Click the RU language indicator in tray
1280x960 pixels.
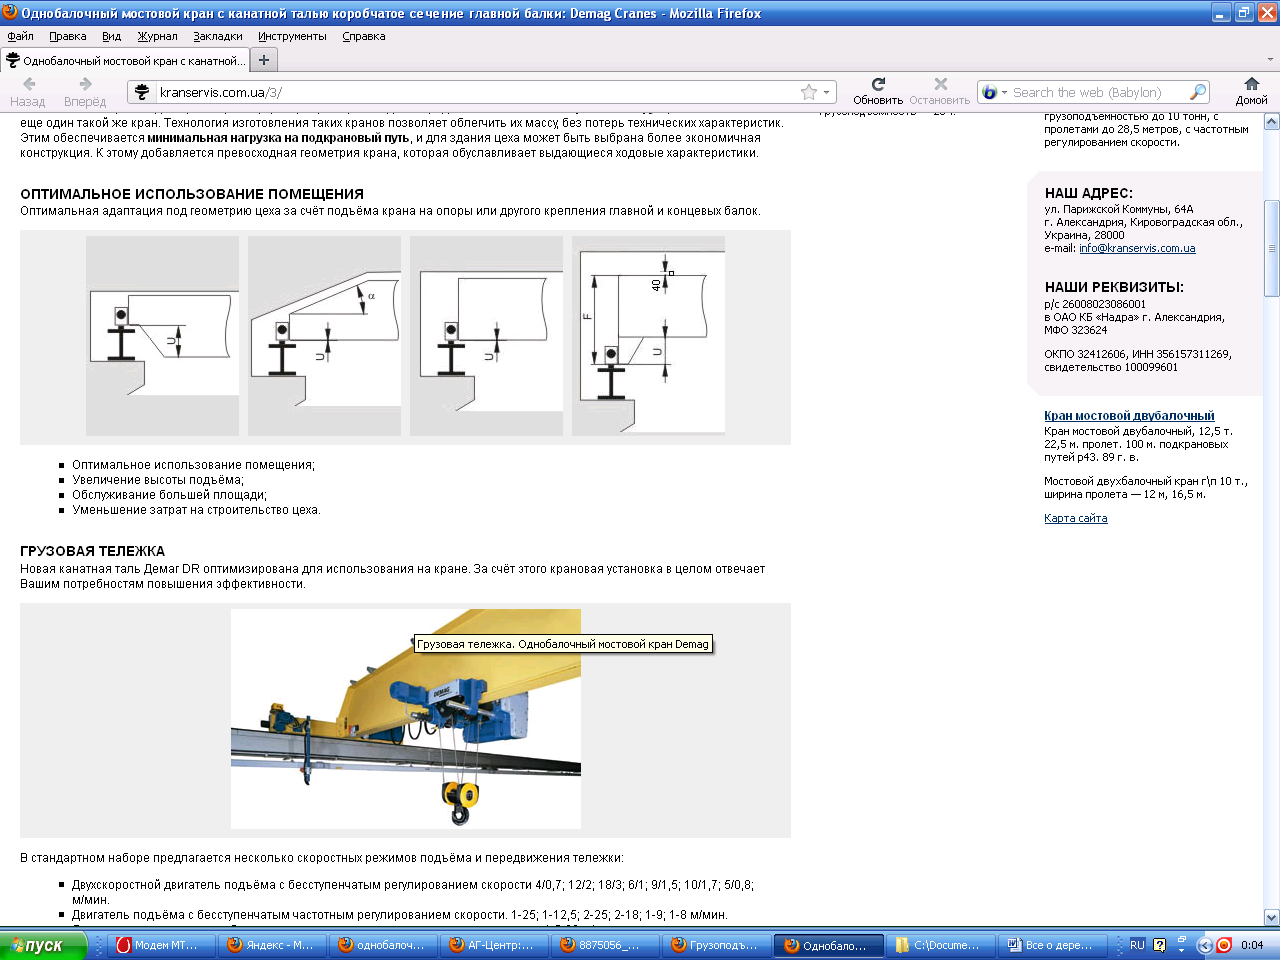coord(1137,945)
